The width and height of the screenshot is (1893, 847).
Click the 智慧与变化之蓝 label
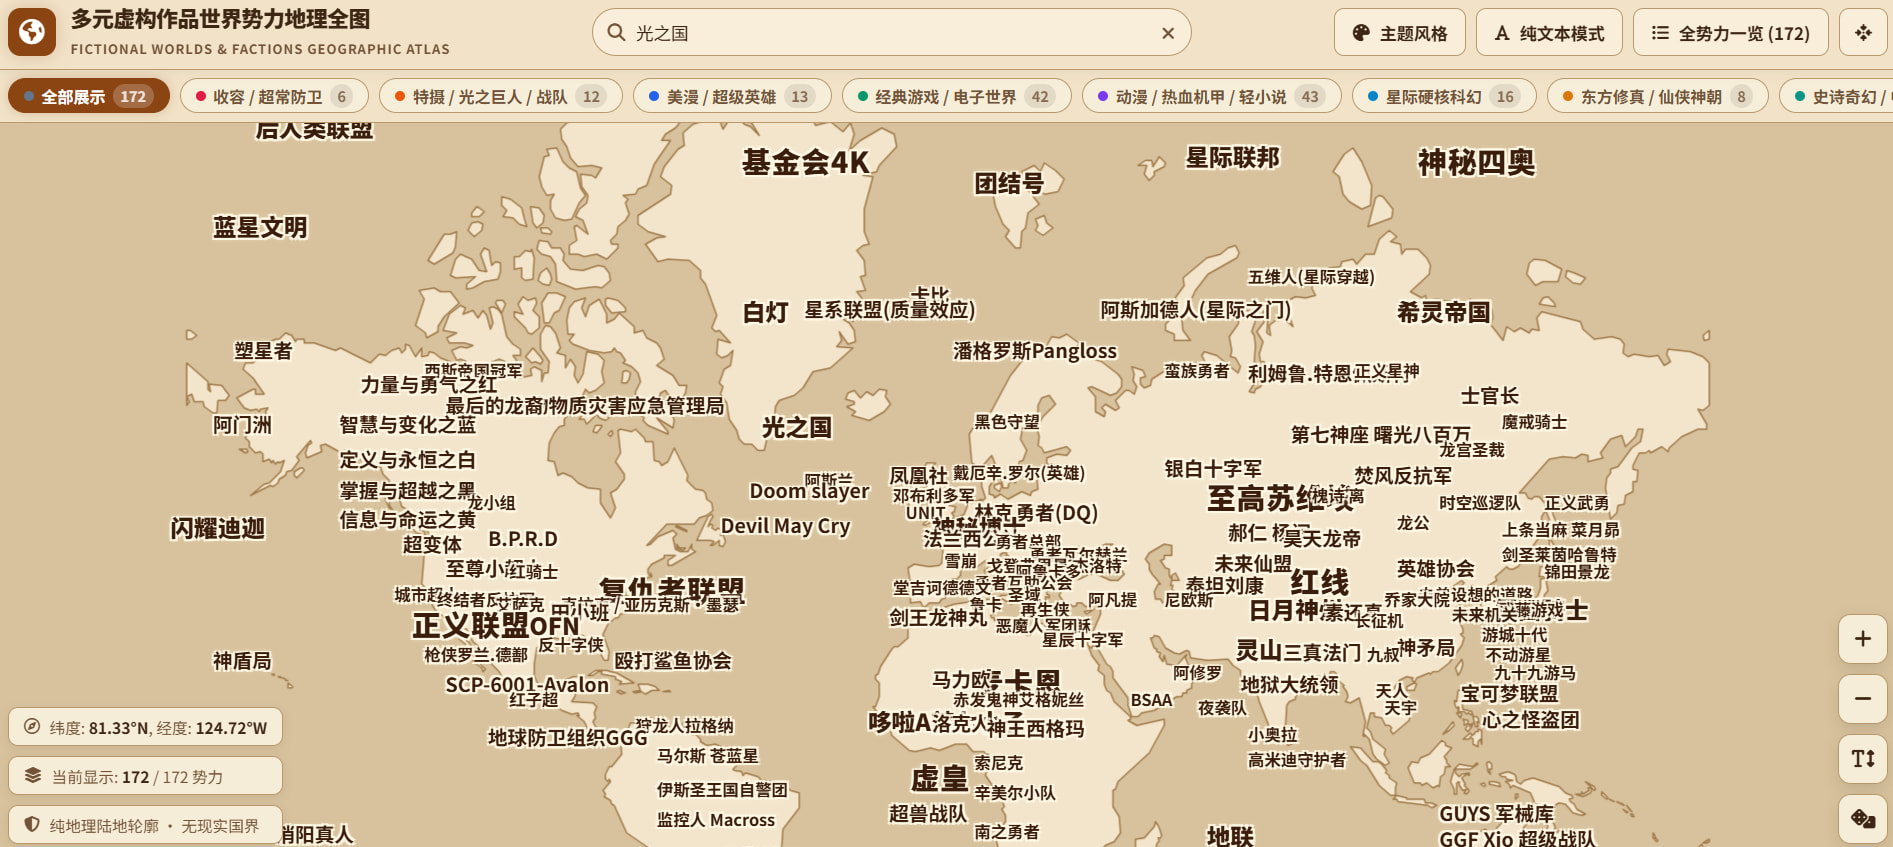click(408, 425)
